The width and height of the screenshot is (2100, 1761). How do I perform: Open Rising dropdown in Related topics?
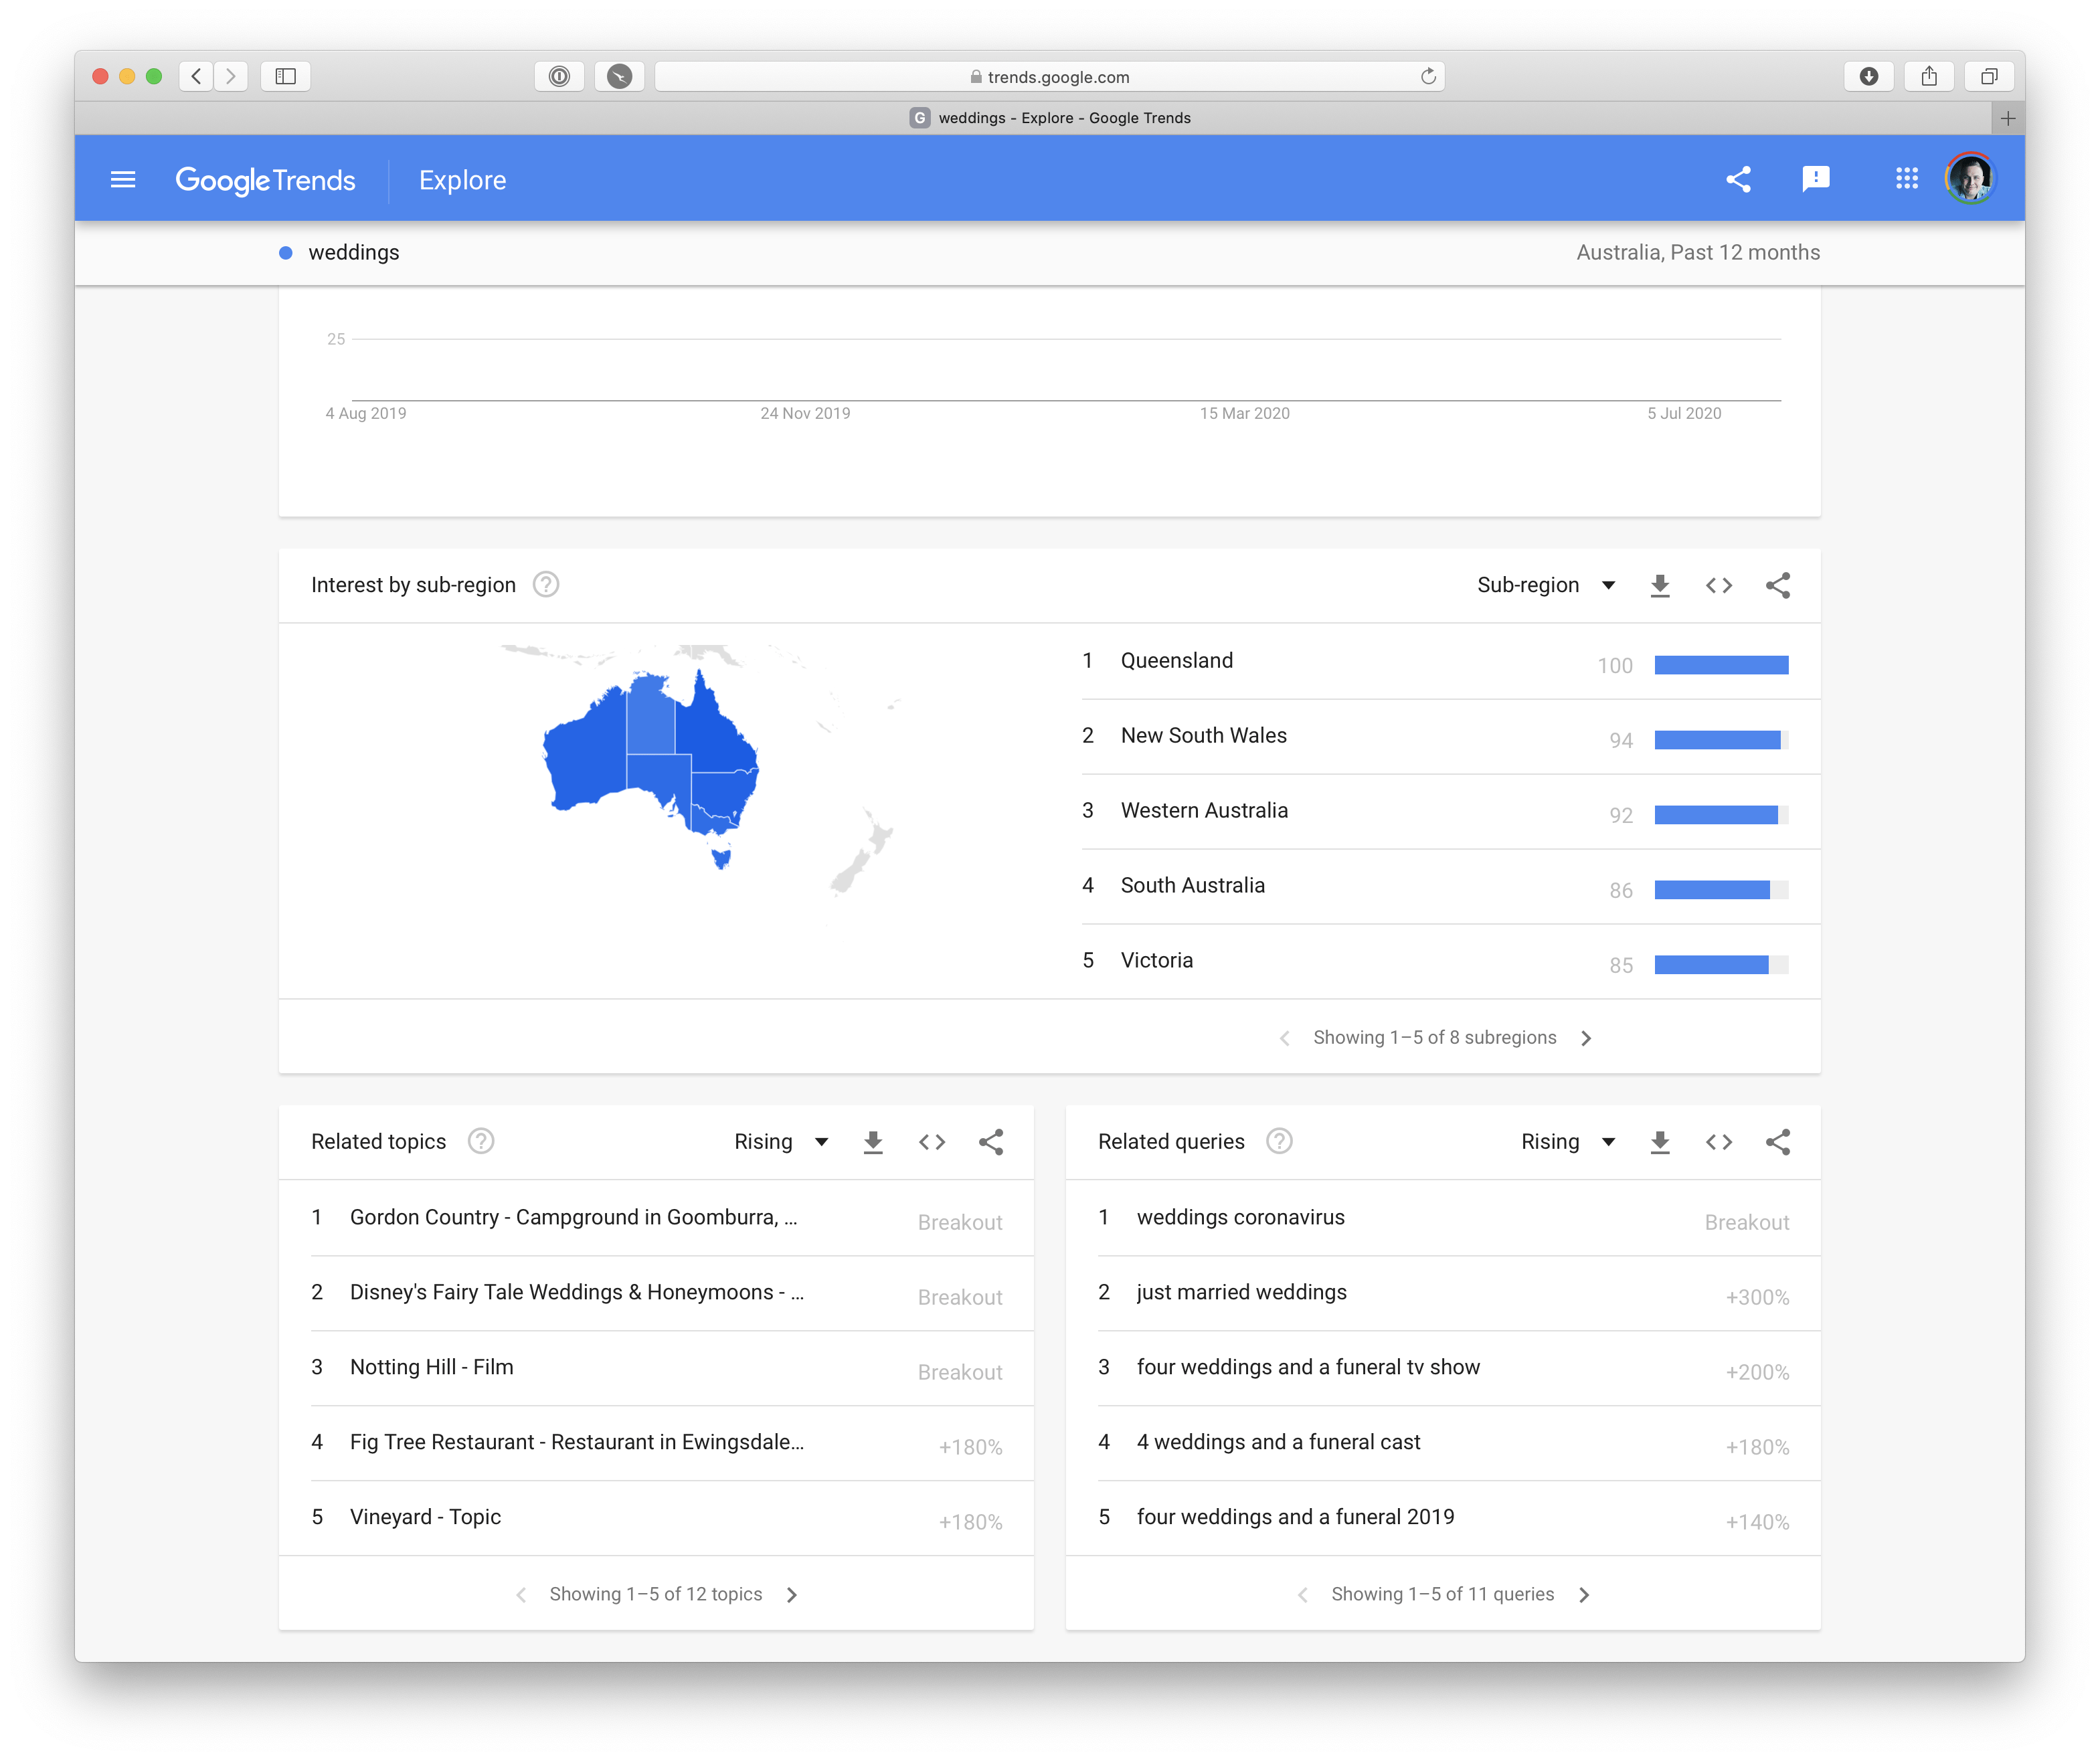pyautogui.click(x=781, y=1142)
